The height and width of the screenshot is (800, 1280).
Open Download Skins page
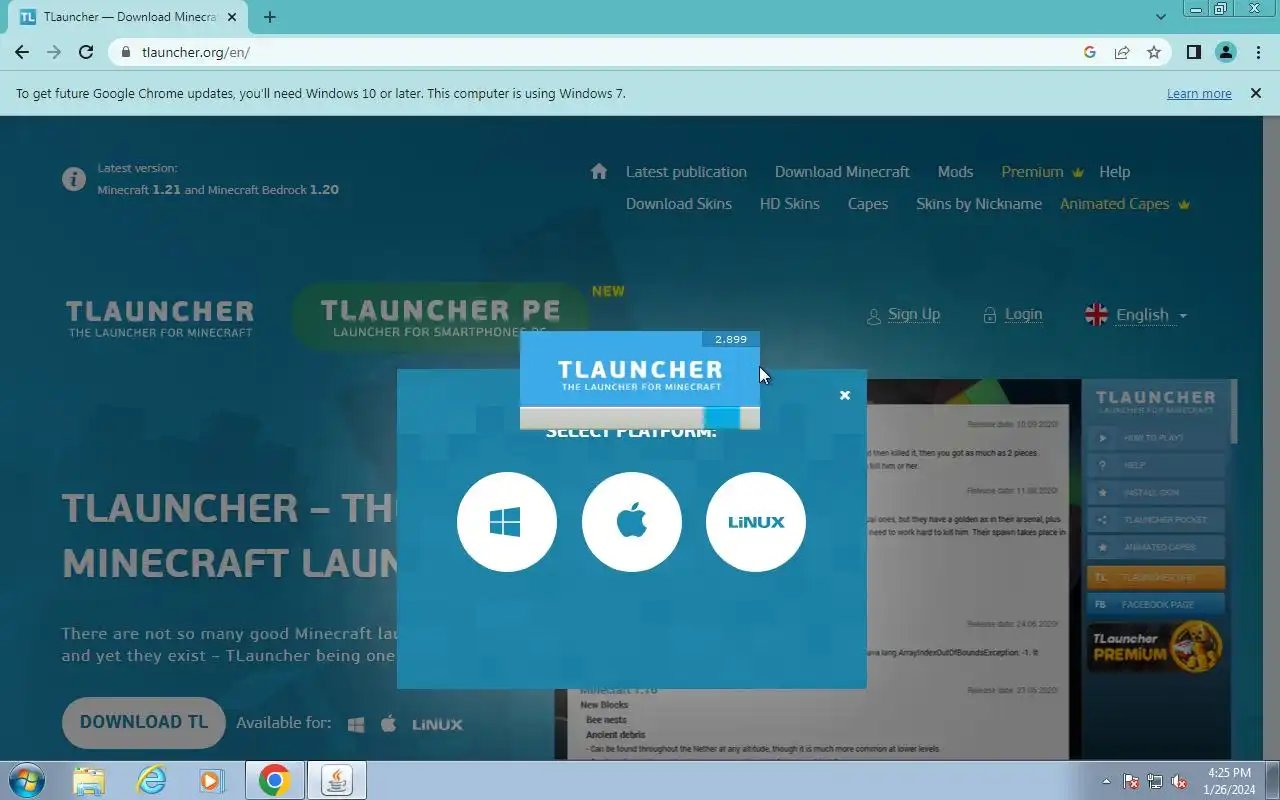click(x=679, y=204)
